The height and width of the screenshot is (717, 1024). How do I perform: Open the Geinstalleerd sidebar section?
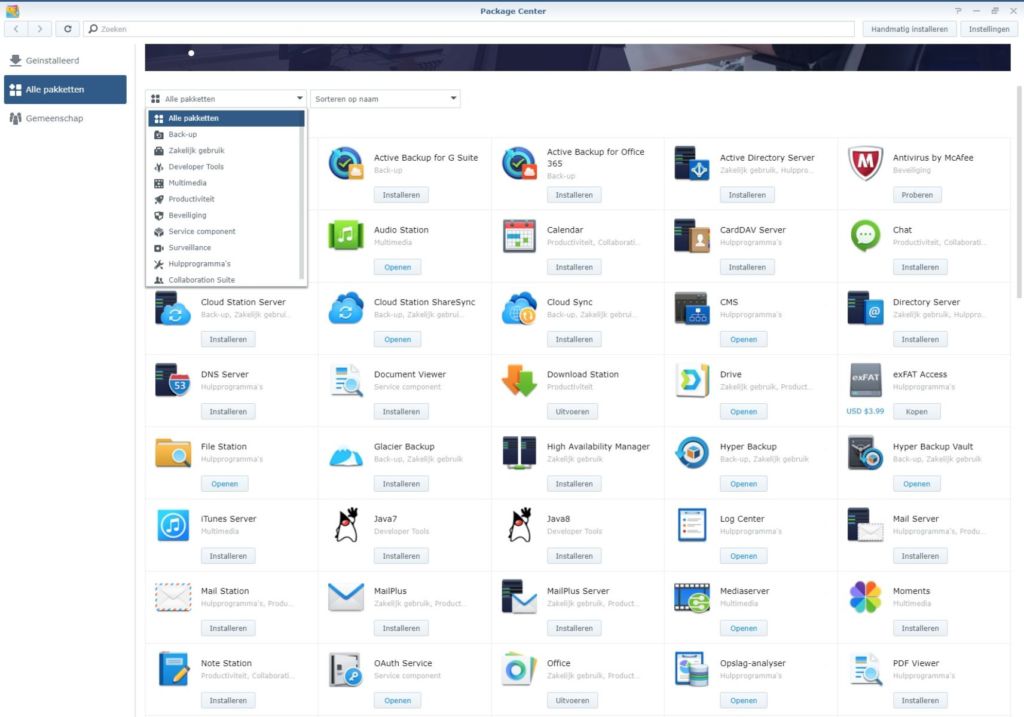coord(65,61)
